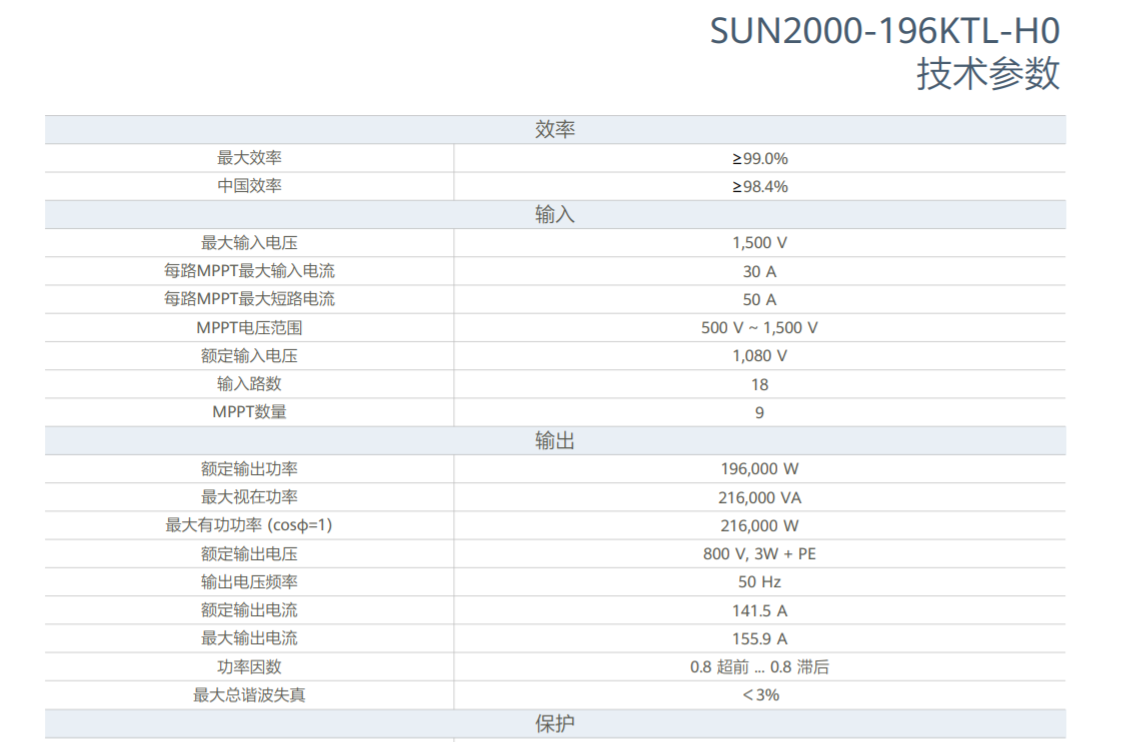1121x742 pixels.
Task: Select the 216,000 W value
Action: click(x=759, y=525)
